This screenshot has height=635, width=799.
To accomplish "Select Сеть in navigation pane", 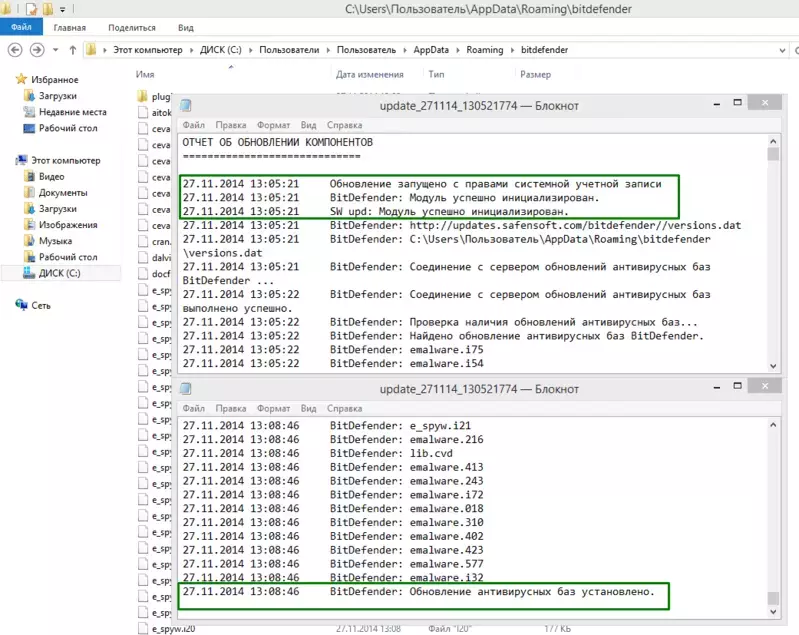I will pyautogui.click(x=41, y=305).
